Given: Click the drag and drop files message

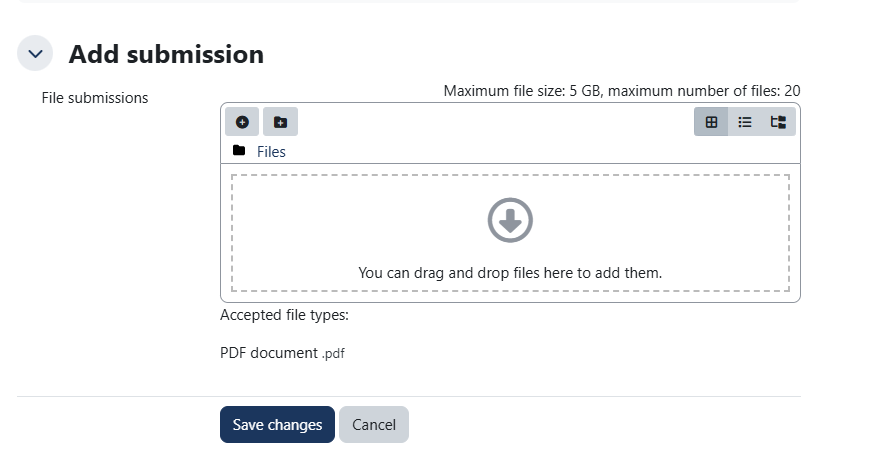Looking at the screenshot, I should [x=510, y=273].
